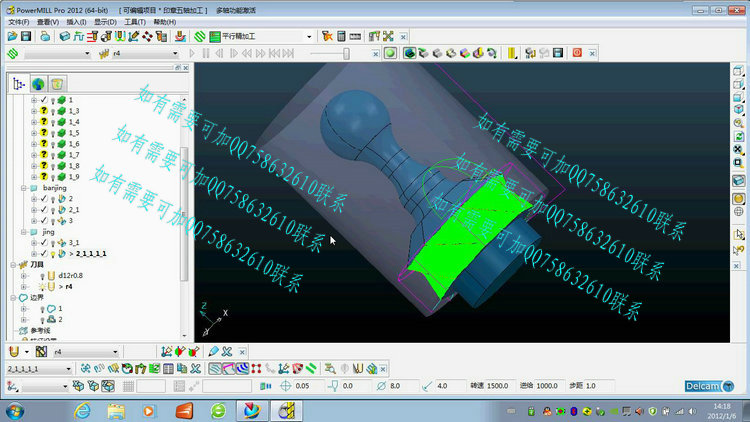
Task: Click the trash bin tab icon in explorer
Action: point(57,84)
